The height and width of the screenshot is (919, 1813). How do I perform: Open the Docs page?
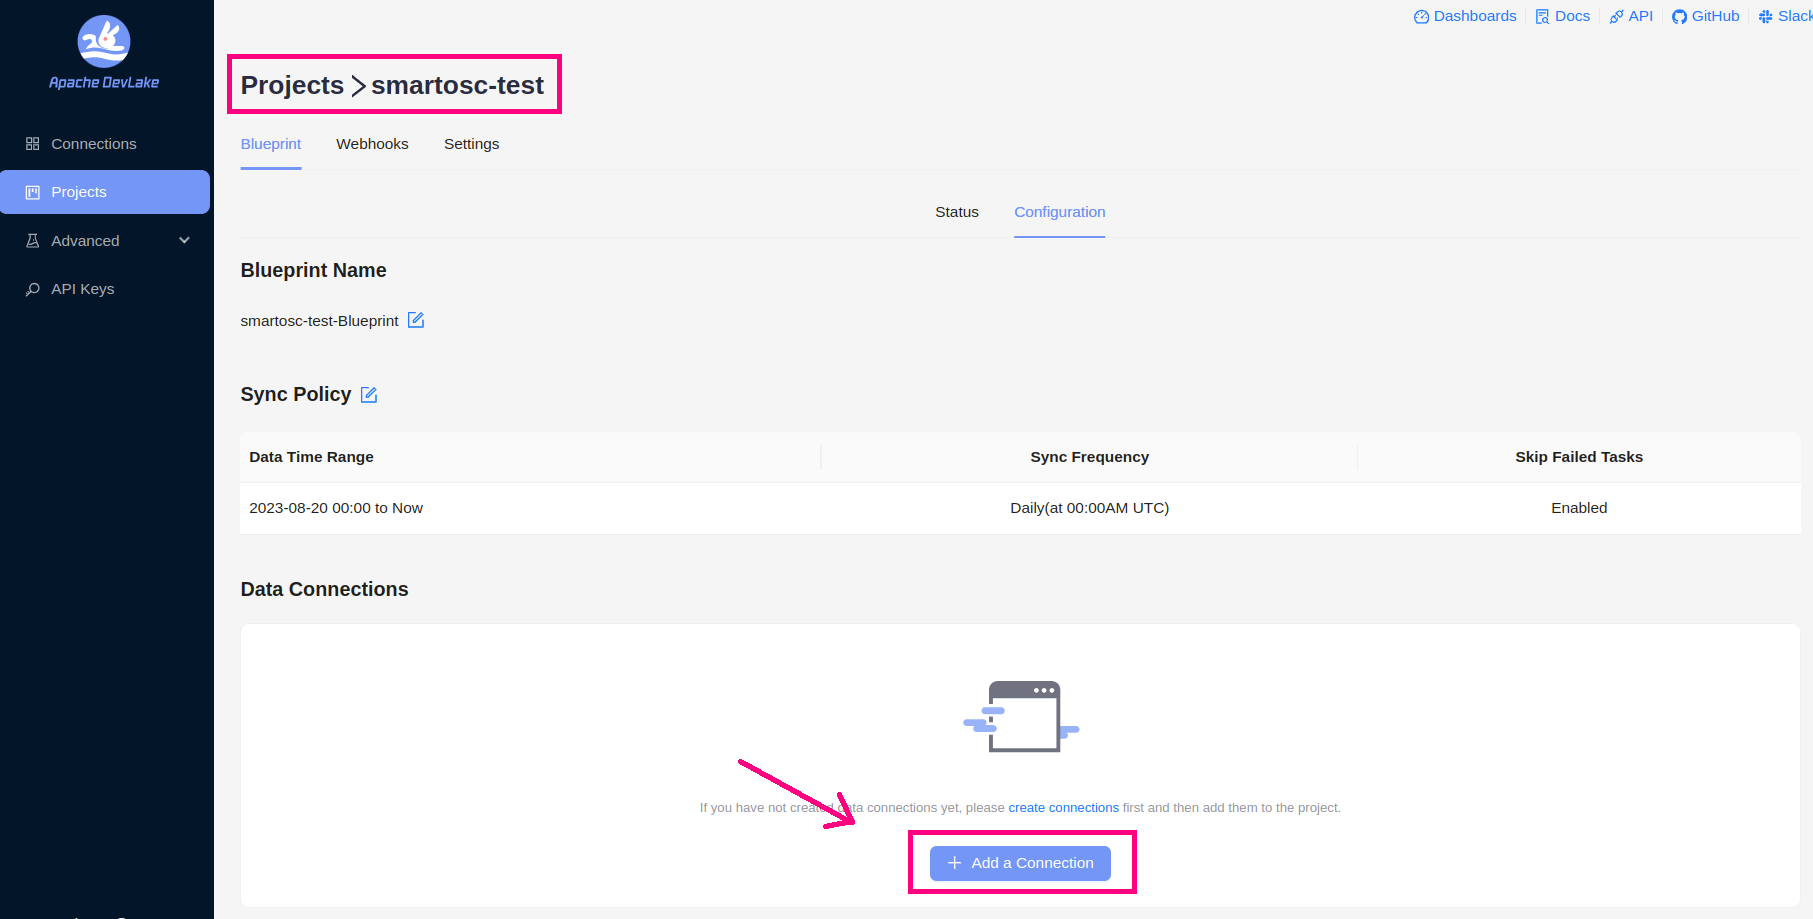[1562, 15]
